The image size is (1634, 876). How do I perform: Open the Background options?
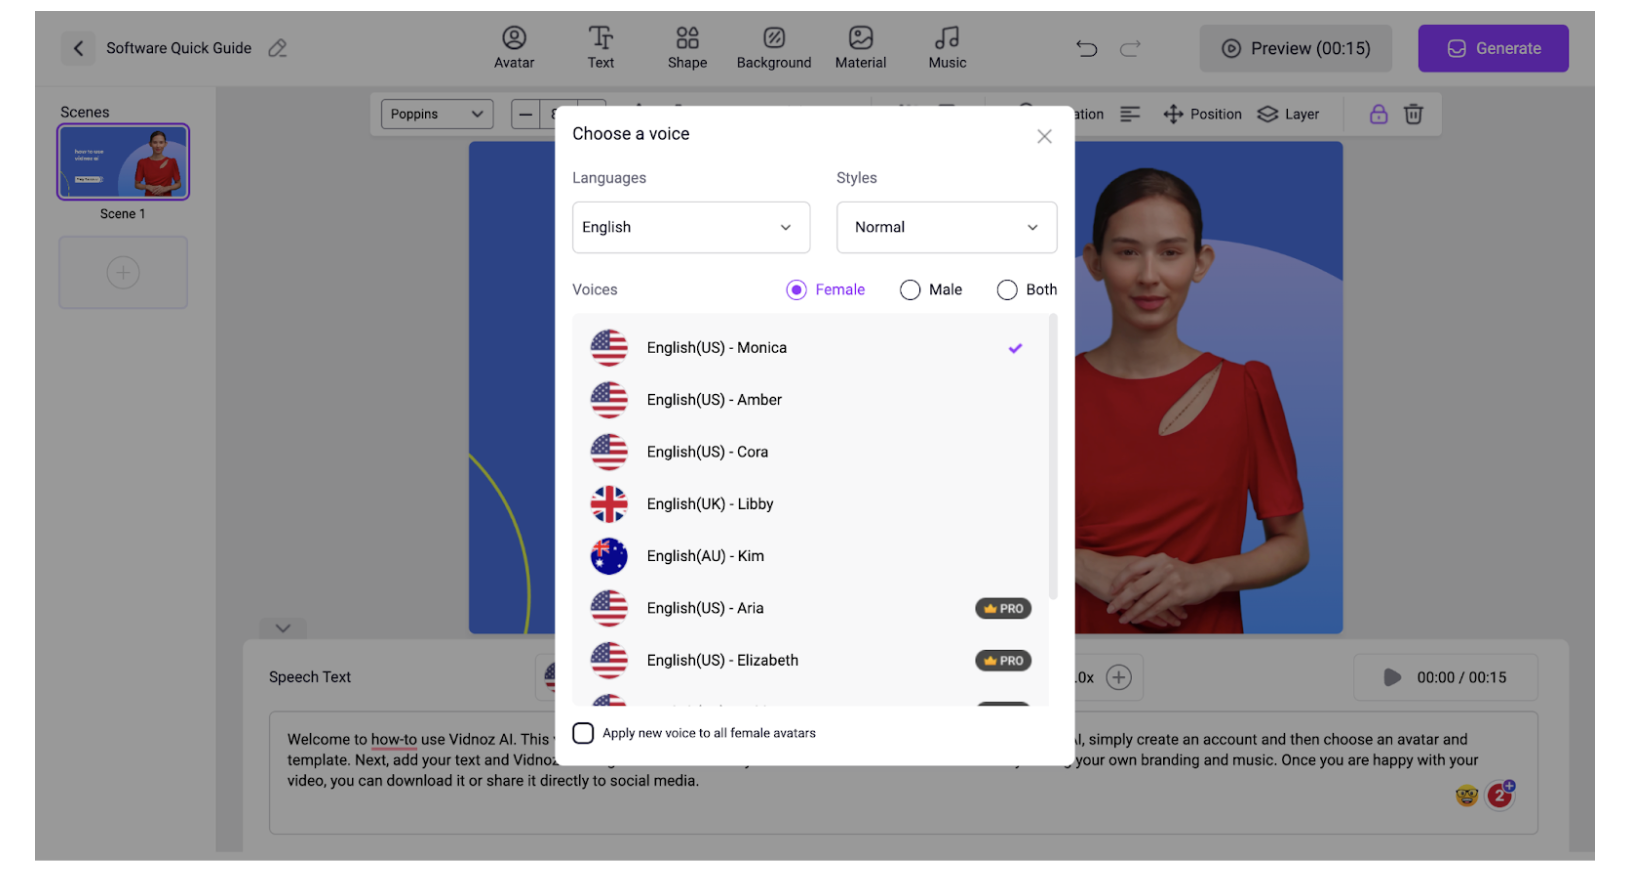[774, 47]
